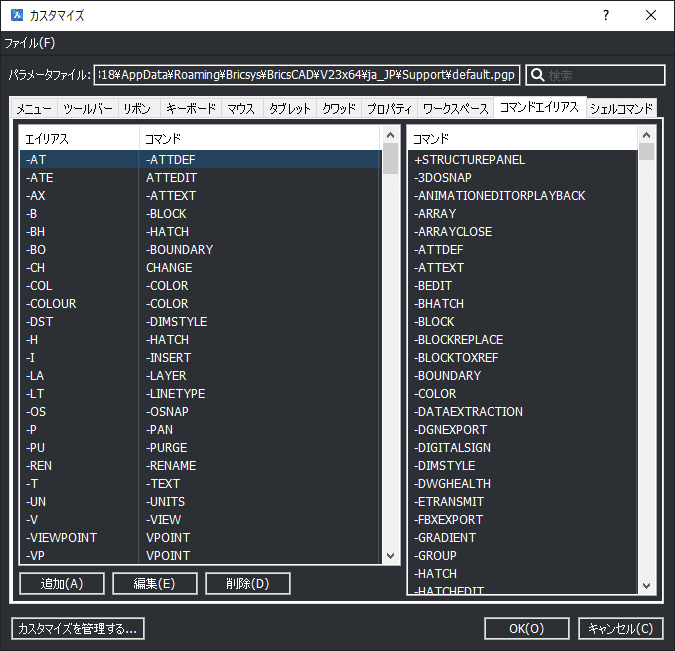Select -DGNEXPORT command
Screen dimensions: 675x651
(x=523, y=429)
